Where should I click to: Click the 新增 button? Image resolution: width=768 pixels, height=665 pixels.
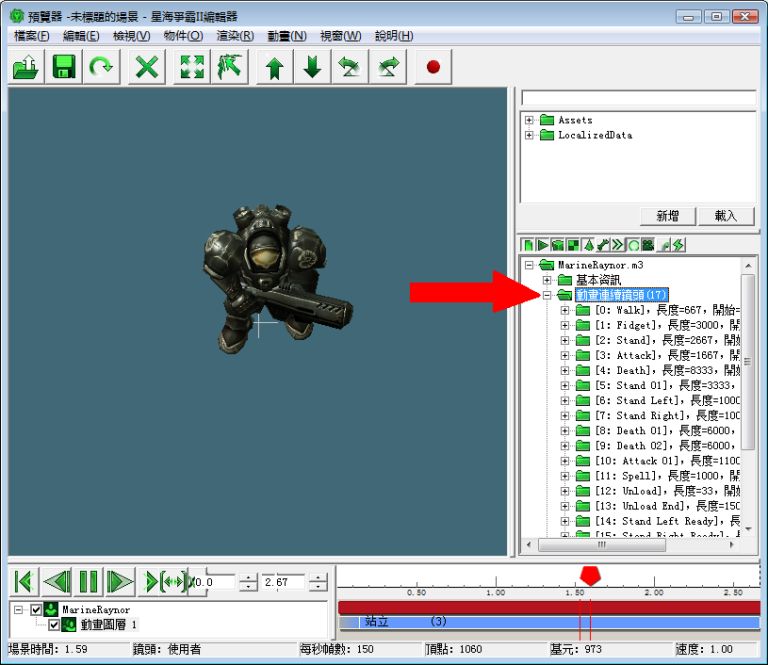668,216
